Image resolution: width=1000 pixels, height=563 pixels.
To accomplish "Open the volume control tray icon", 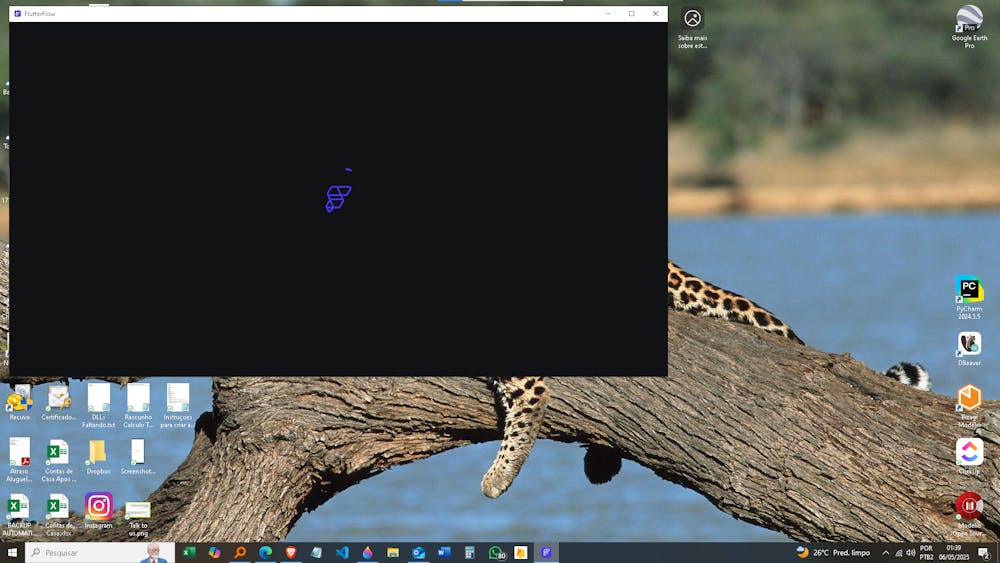I will 911,553.
